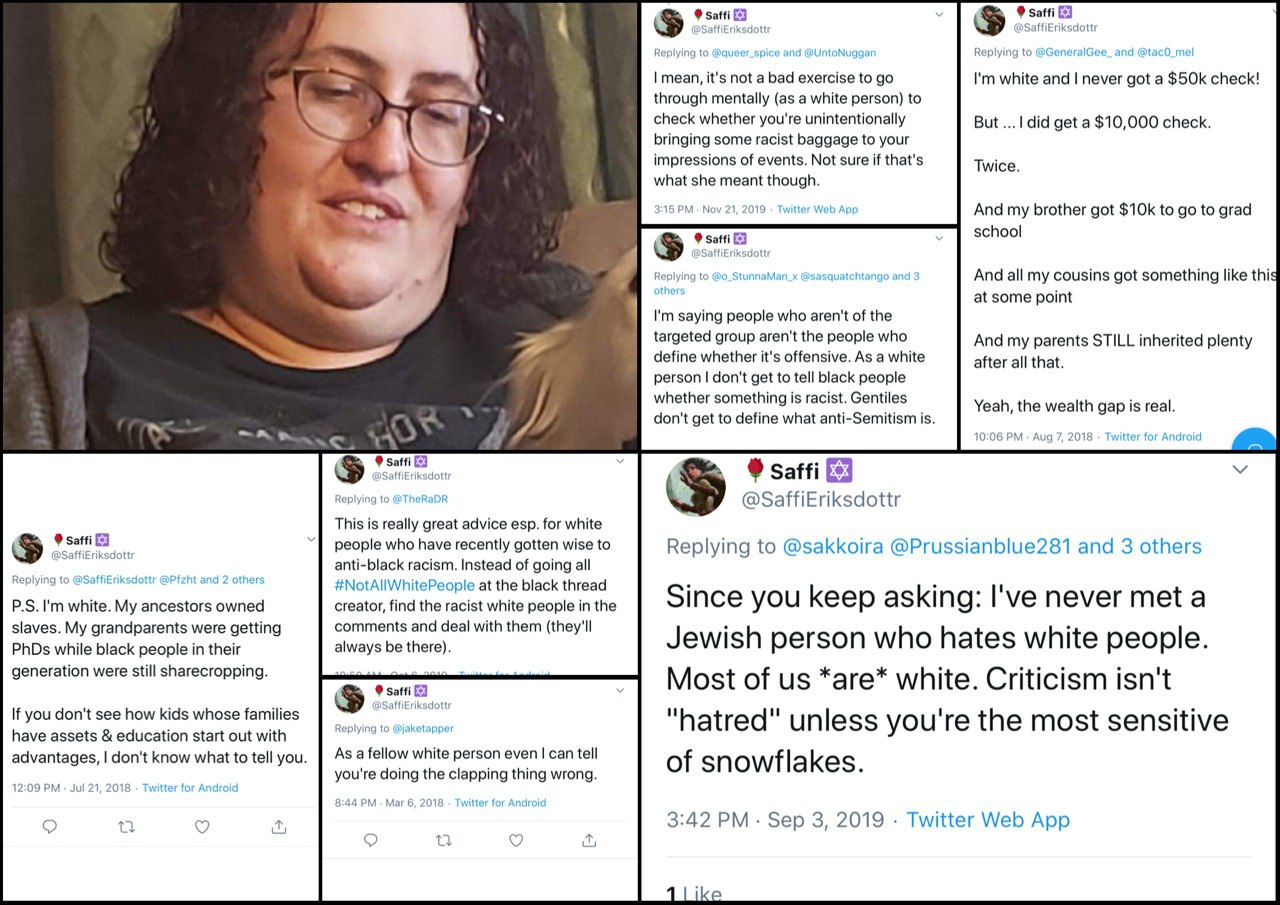Viewport: 1280px width, 905px height.
Task: Like the Jul 21, 2018 tweet
Action: click(x=202, y=826)
